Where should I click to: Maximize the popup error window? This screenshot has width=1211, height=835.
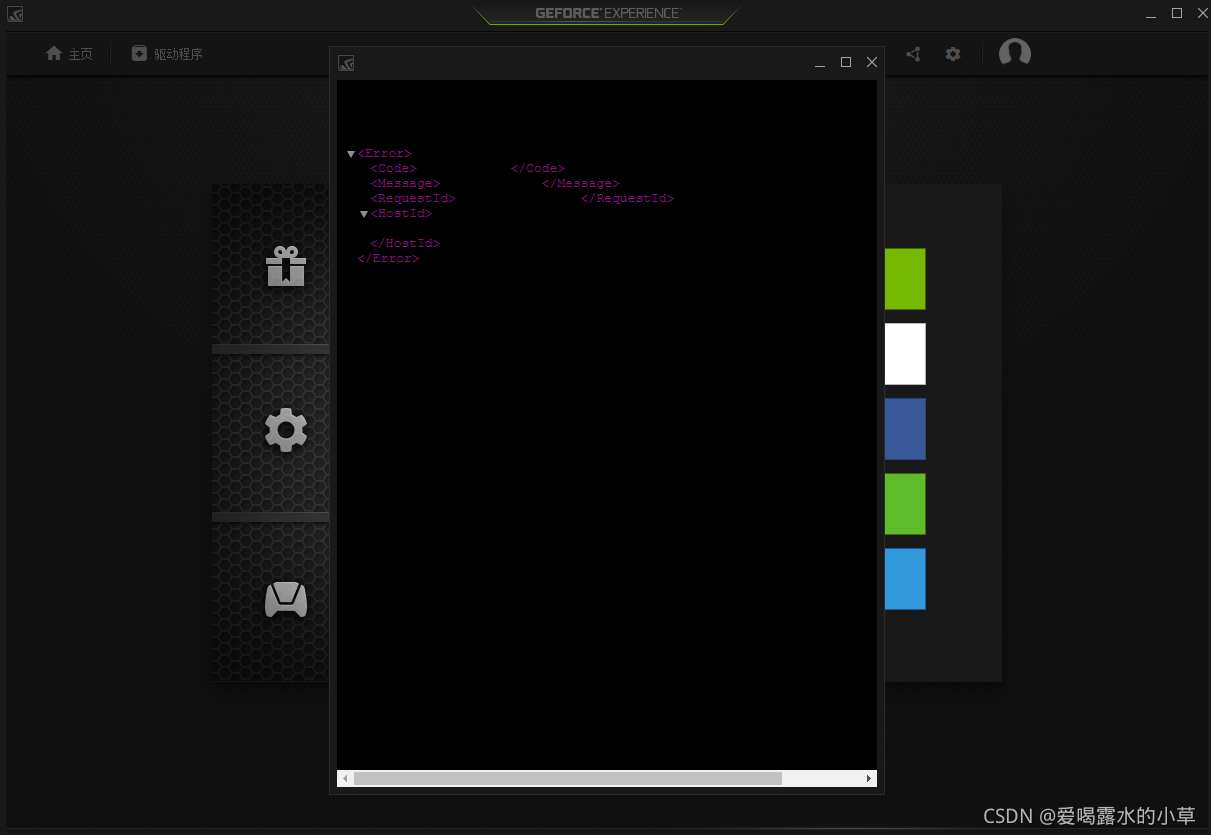tap(846, 62)
